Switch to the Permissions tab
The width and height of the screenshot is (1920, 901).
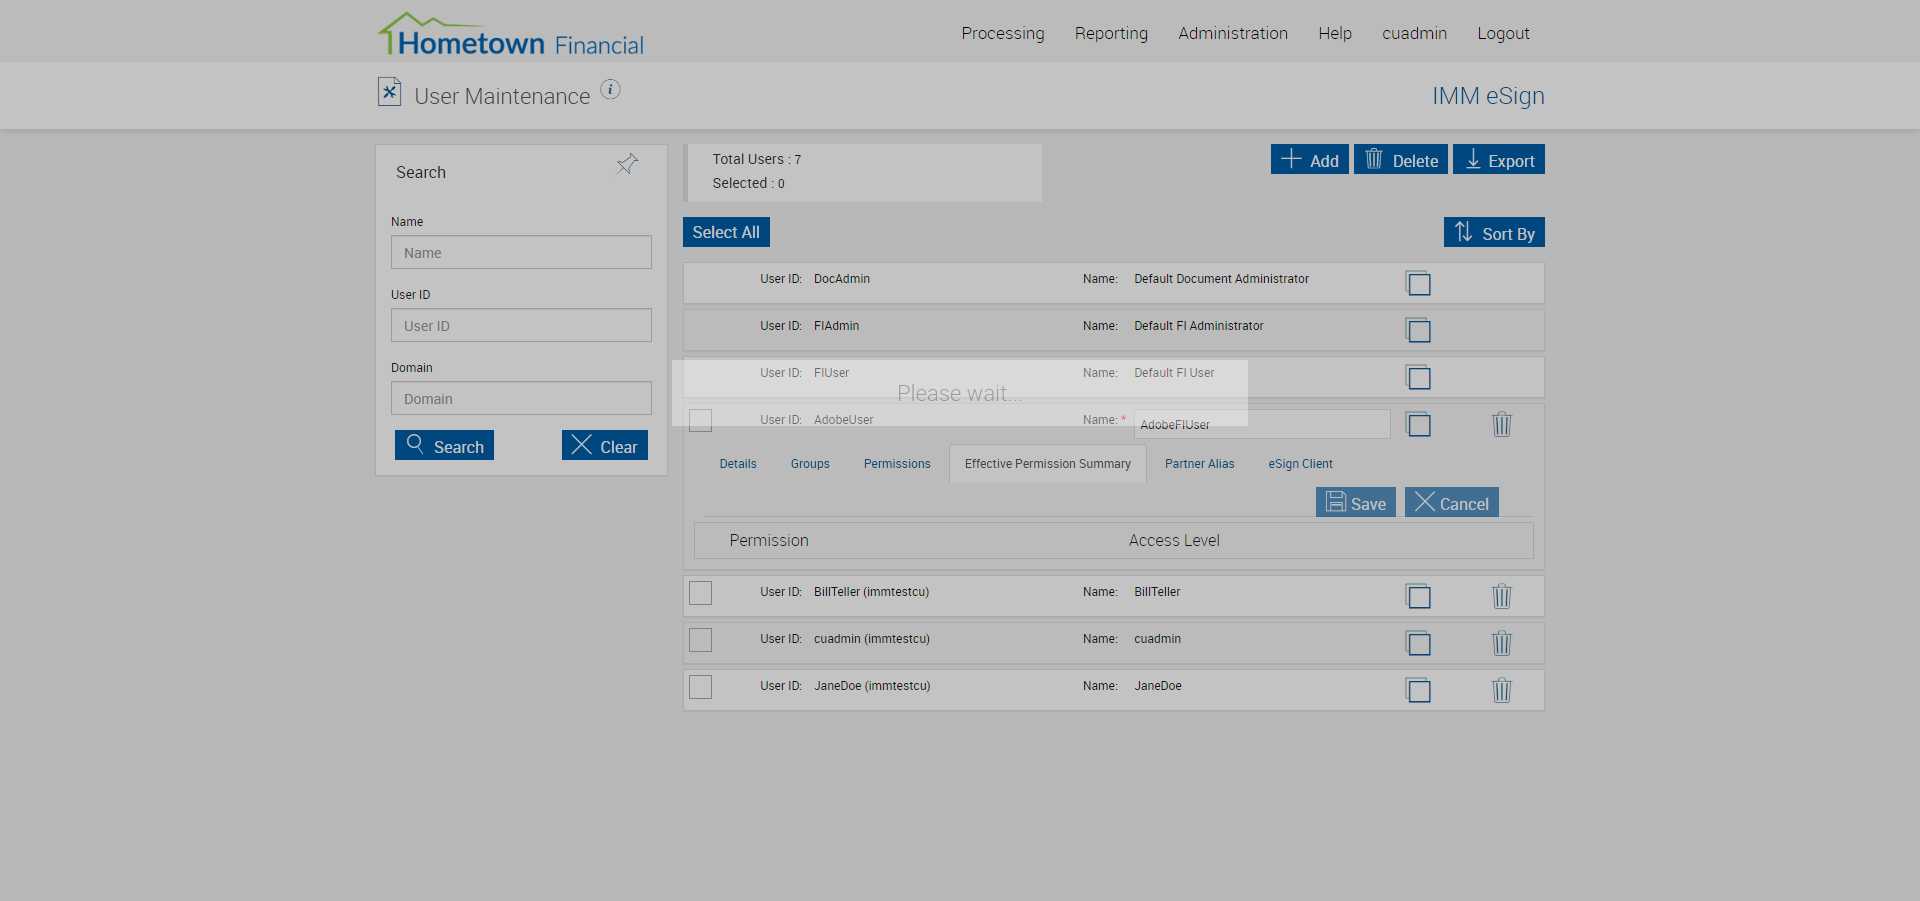point(897,464)
